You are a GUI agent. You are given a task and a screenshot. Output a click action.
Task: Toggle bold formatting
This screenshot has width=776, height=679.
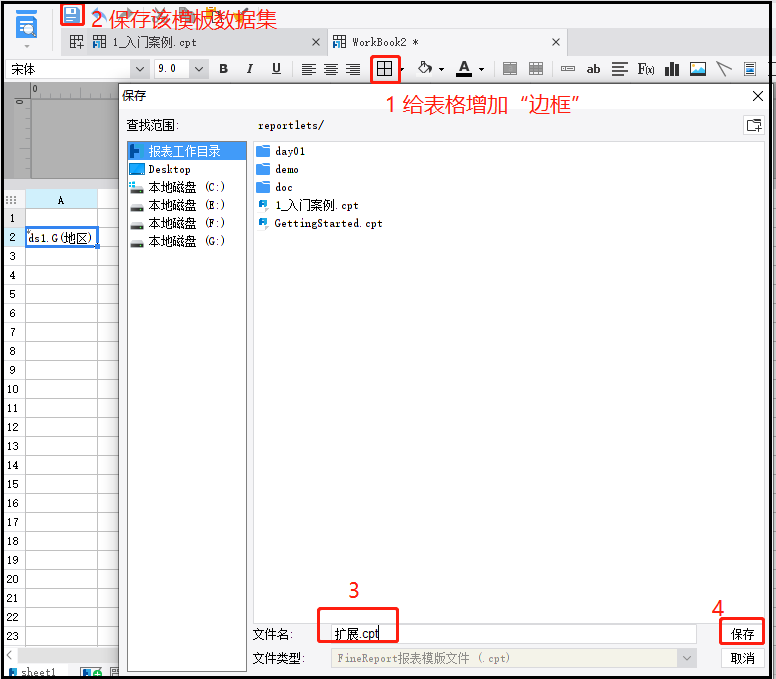coord(224,69)
